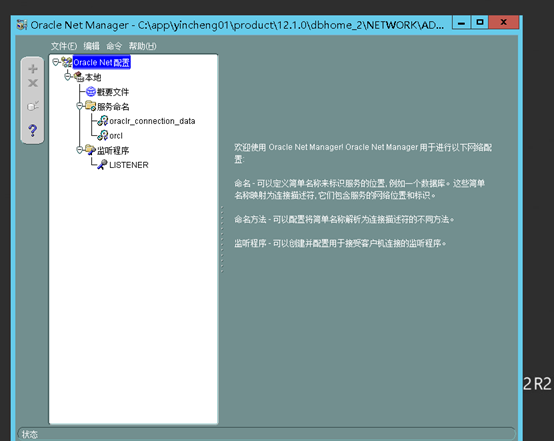Click the test connection toolbar icon

pos(33,105)
